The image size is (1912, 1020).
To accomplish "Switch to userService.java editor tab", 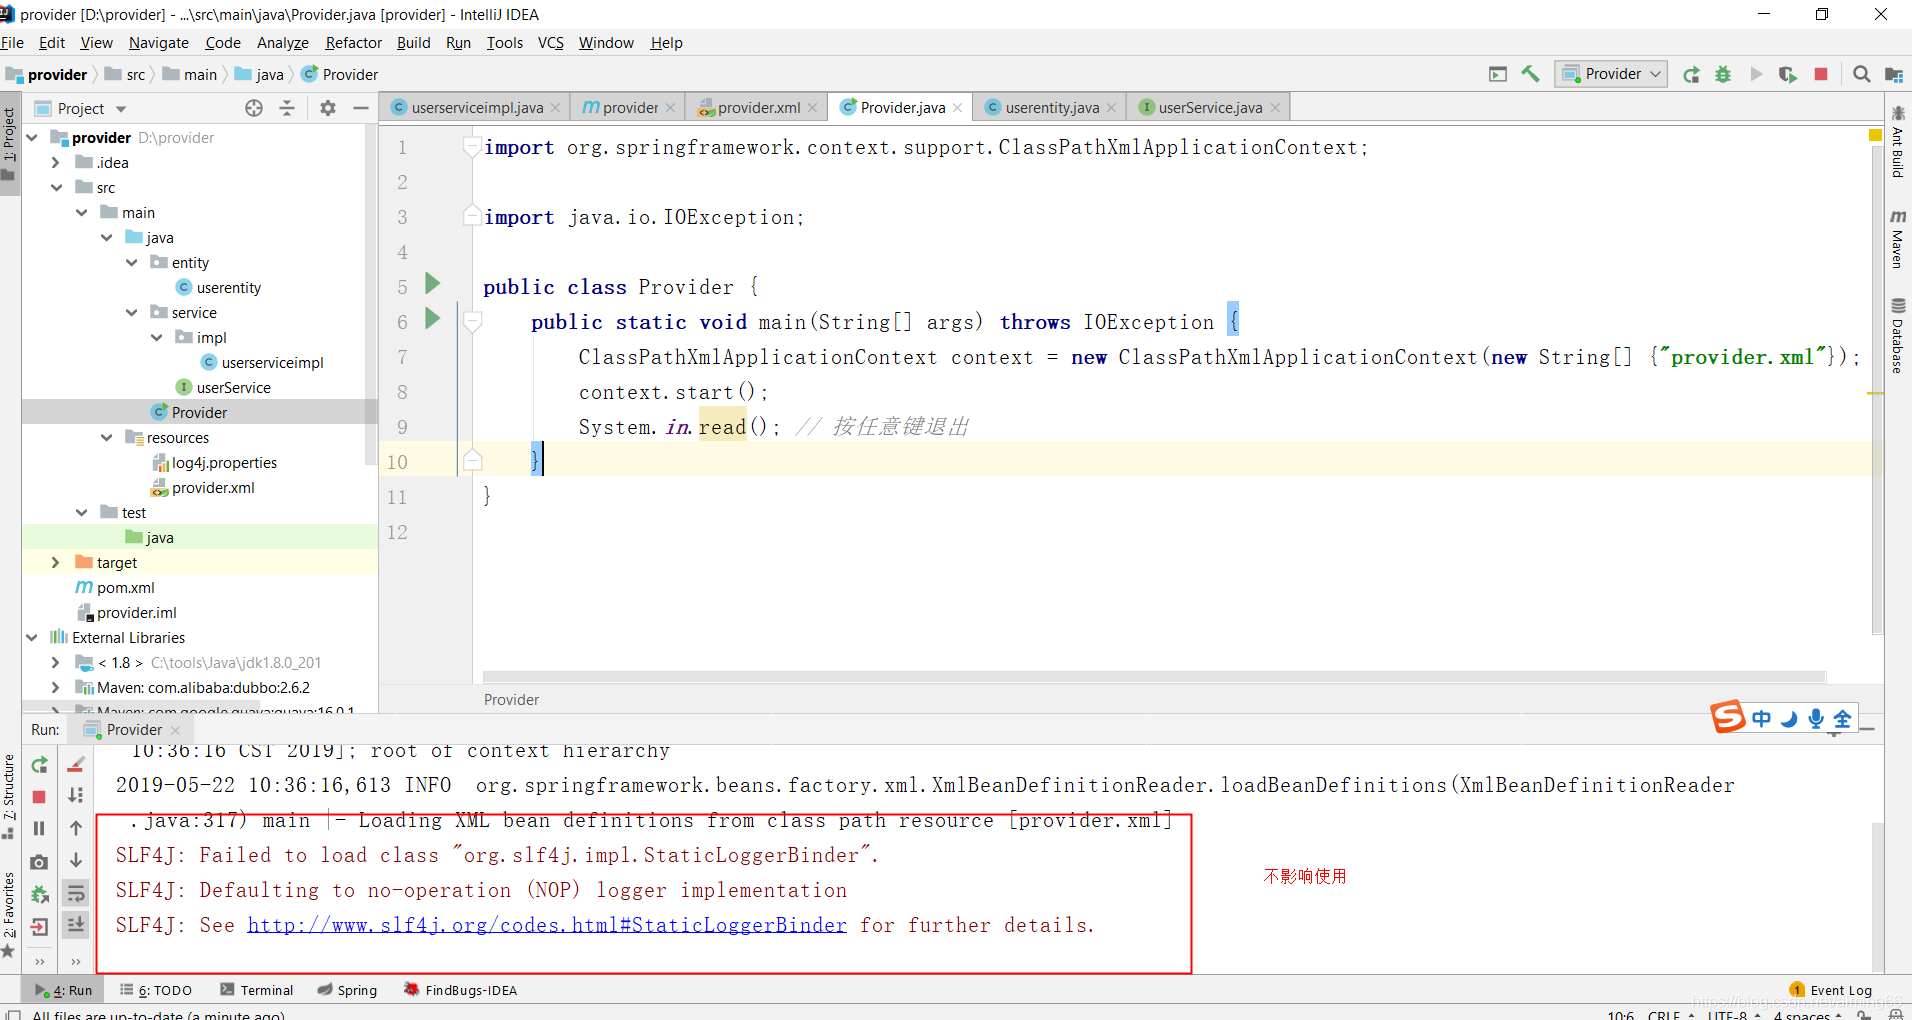I will pos(1209,107).
